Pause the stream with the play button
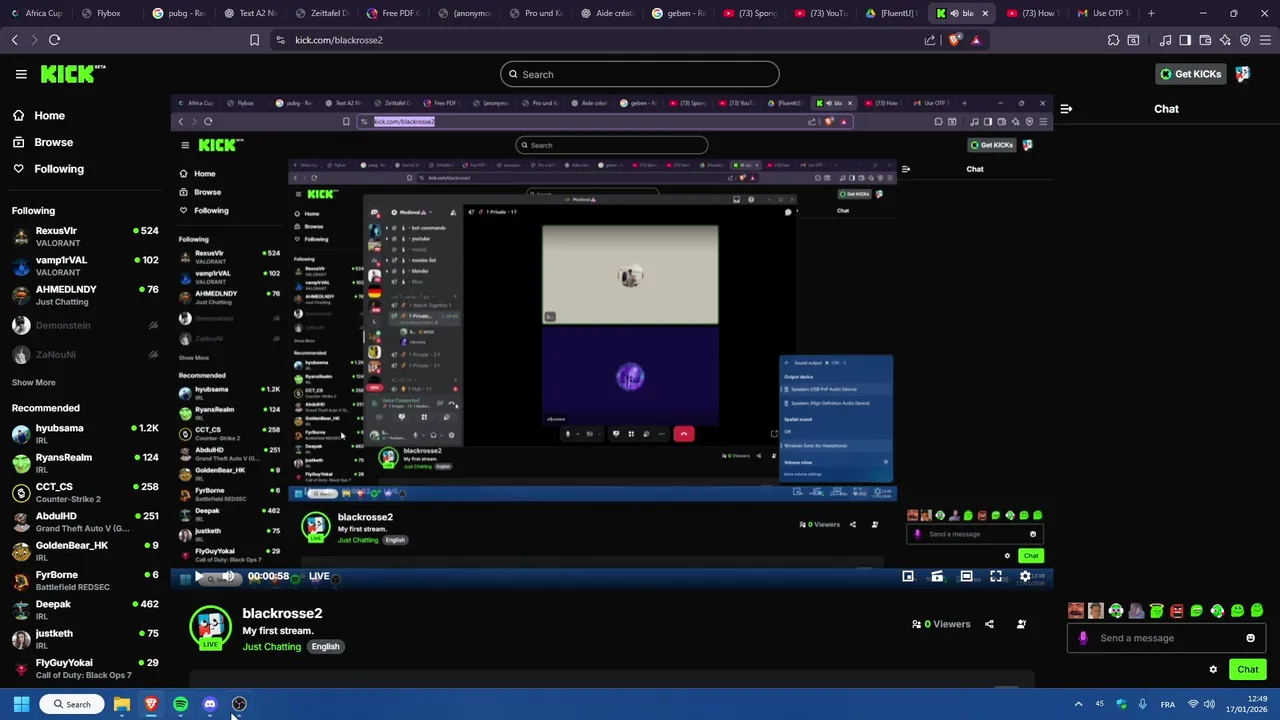The image size is (1280, 720). coord(200,576)
